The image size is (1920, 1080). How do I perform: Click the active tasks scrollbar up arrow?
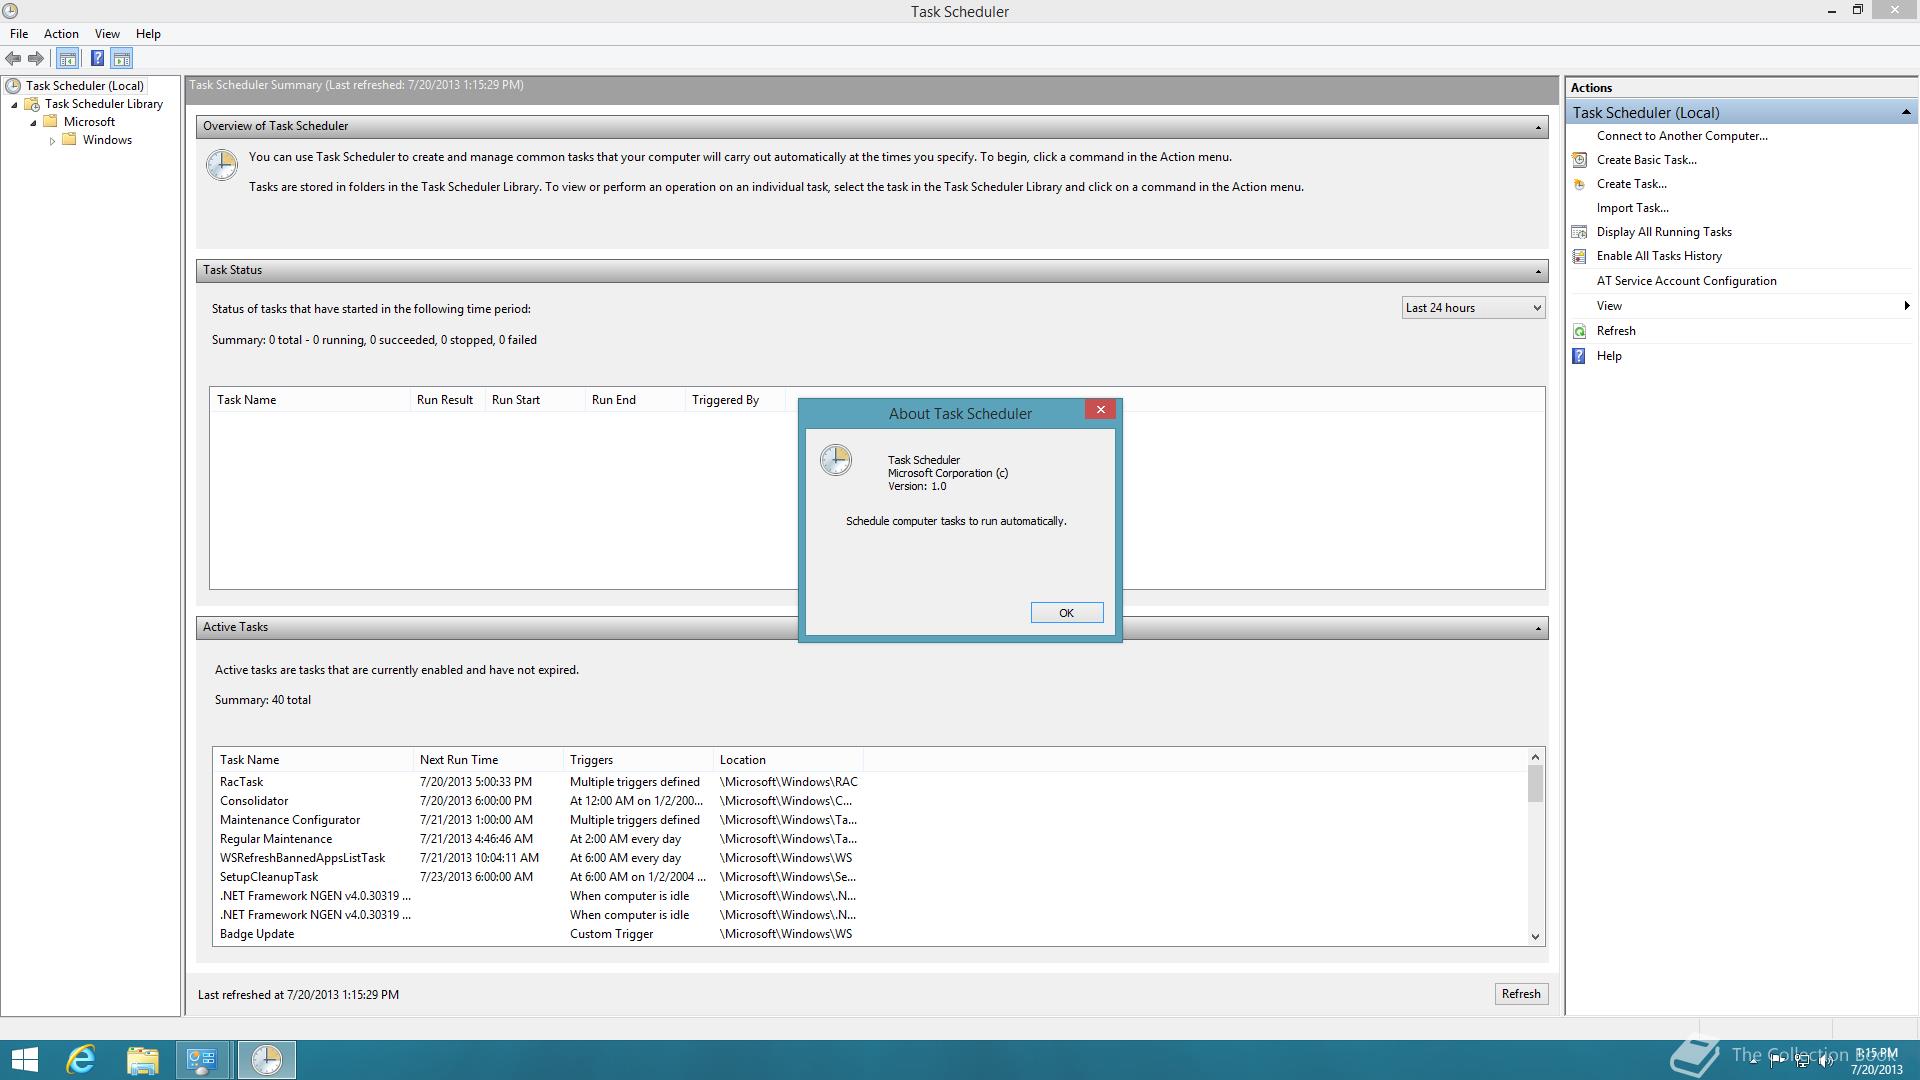pyautogui.click(x=1535, y=757)
